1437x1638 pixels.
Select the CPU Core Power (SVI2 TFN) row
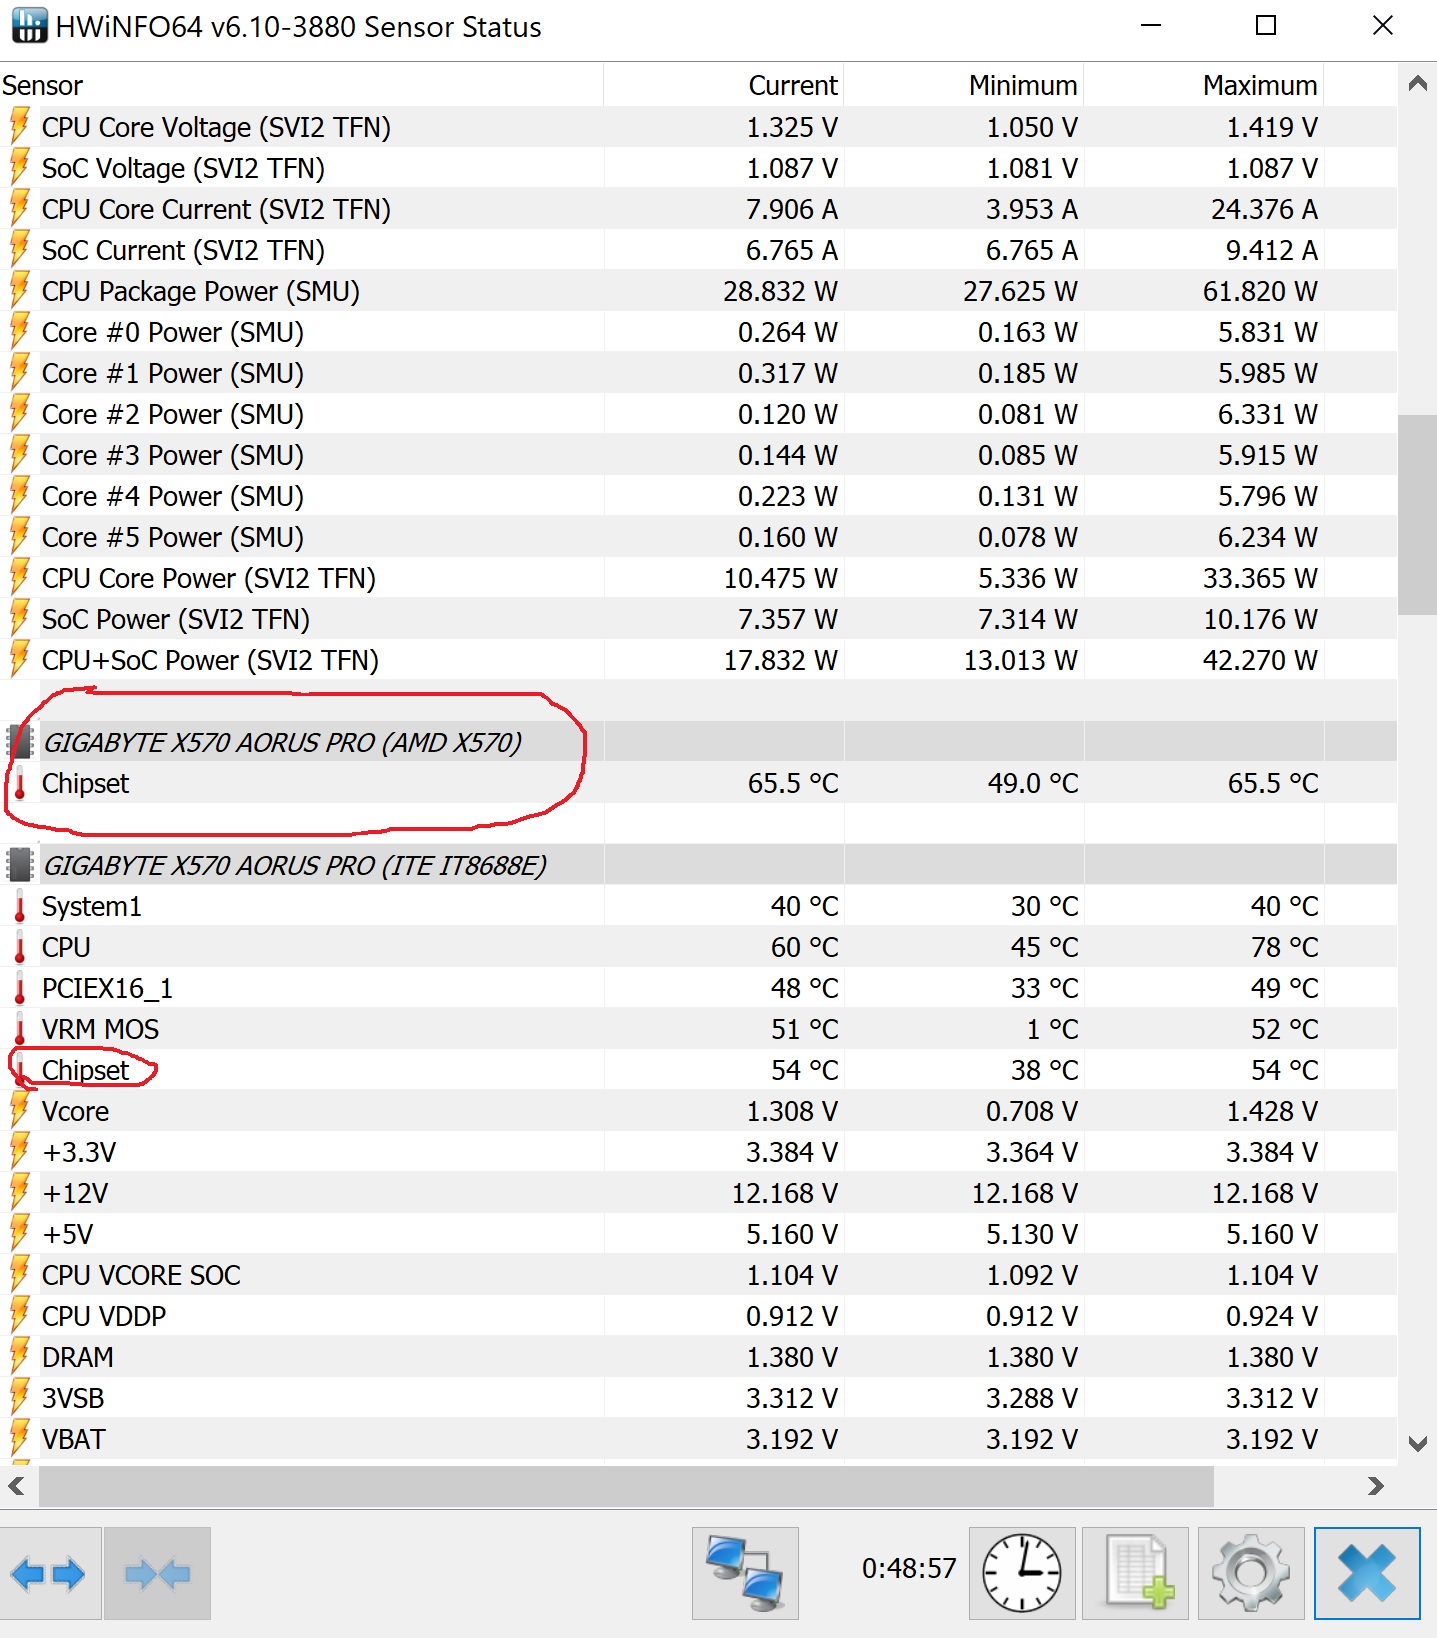698,578
